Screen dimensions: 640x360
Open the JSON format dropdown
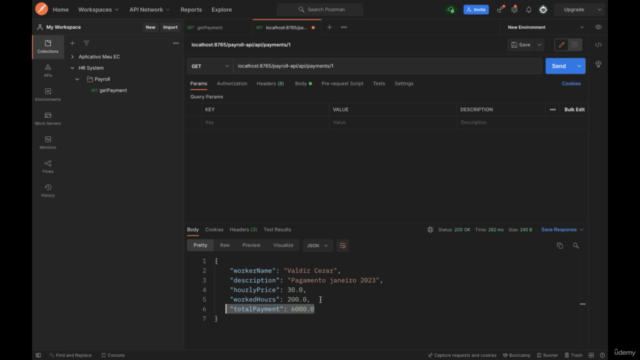point(317,245)
